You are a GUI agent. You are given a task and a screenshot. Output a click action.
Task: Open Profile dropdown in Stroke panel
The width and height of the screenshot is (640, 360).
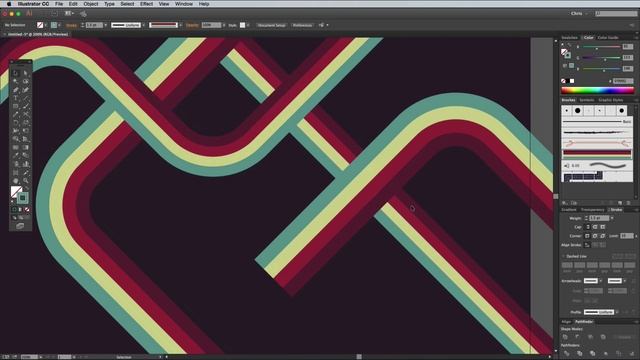pyautogui.click(x=617, y=312)
